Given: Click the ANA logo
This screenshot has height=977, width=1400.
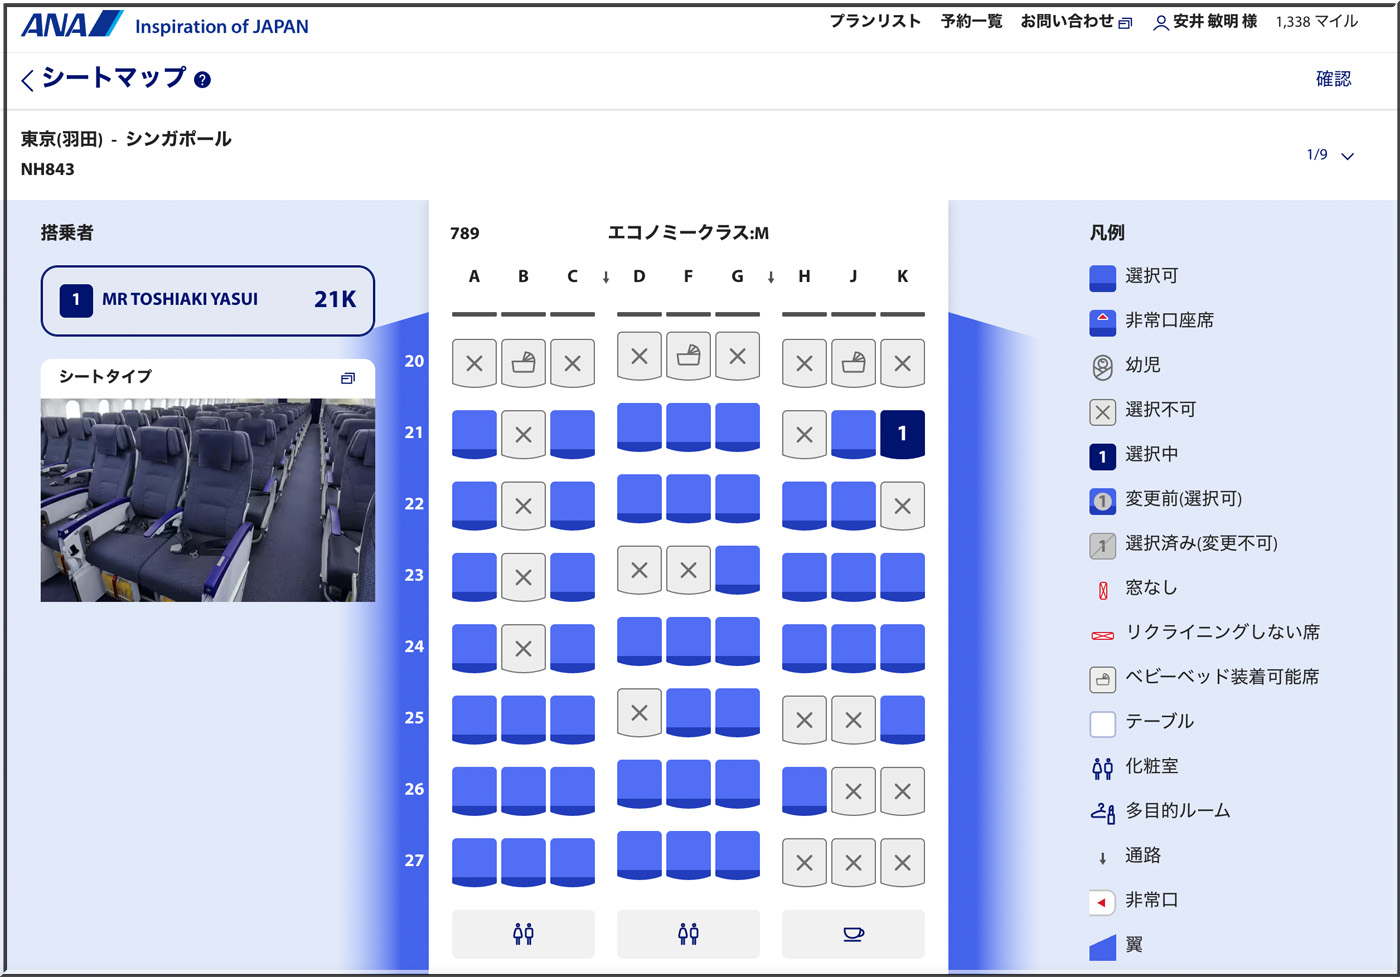Looking at the screenshot, I should click(x=72, y=25).
